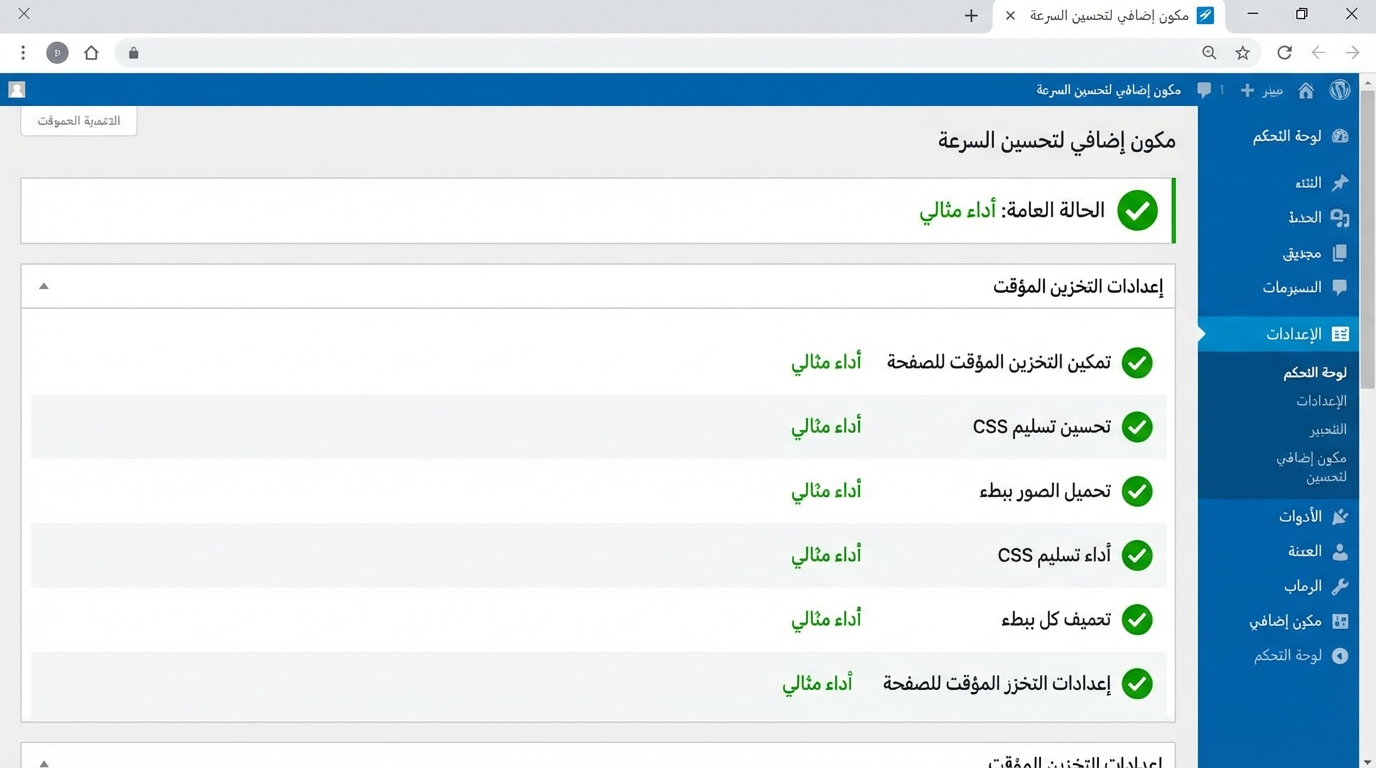This screenshot has height=768, width=1376.
Task: Click the green check beside تحميل الصور ببطء
Action: coord(1137,491)
